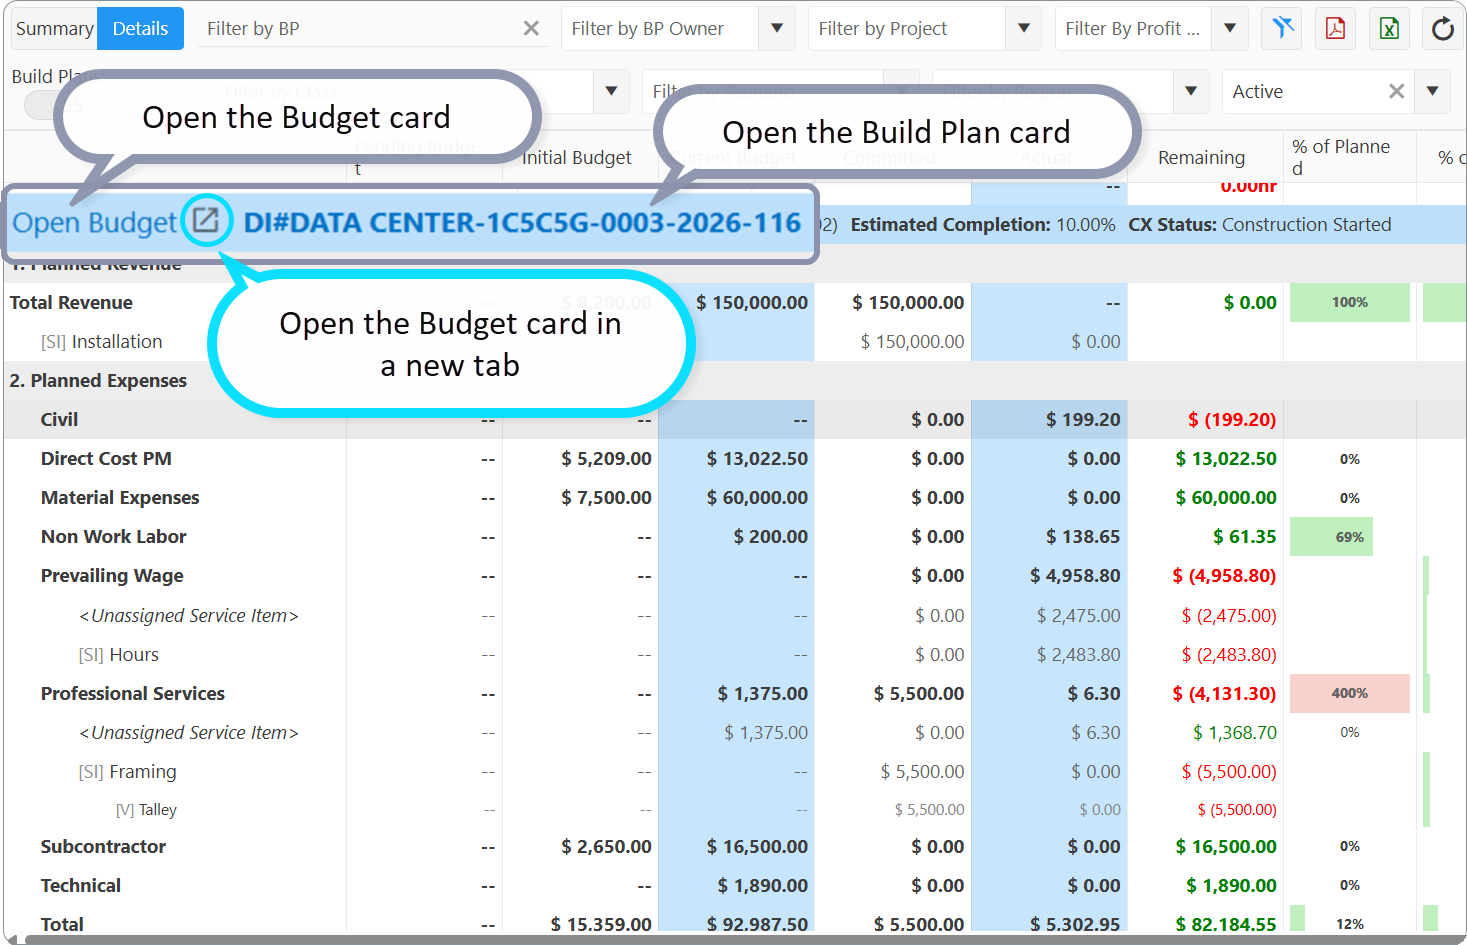This screenshot has height=945, width=1467.
Task: Open the Open Budget link
Action: click(94, 222)
